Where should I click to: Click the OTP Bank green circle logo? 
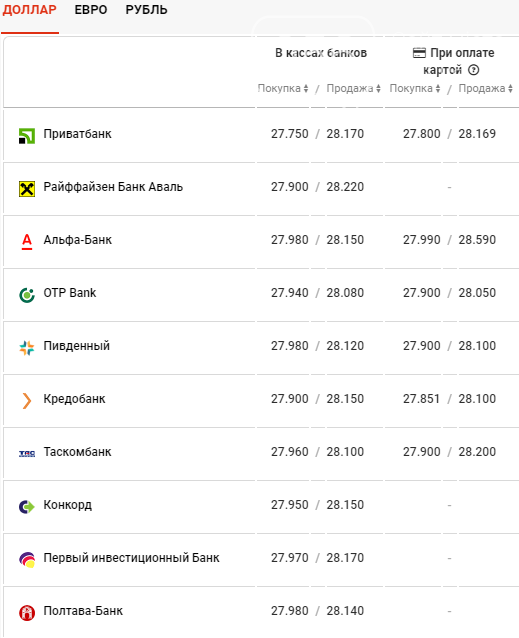click(x=27, y=295)
